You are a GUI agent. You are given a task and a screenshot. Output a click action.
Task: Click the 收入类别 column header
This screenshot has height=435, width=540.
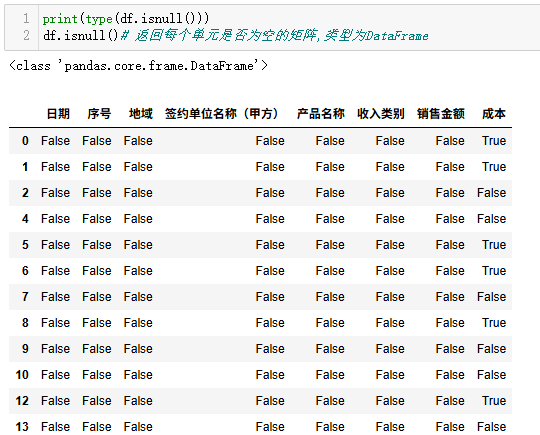(381, 114)
